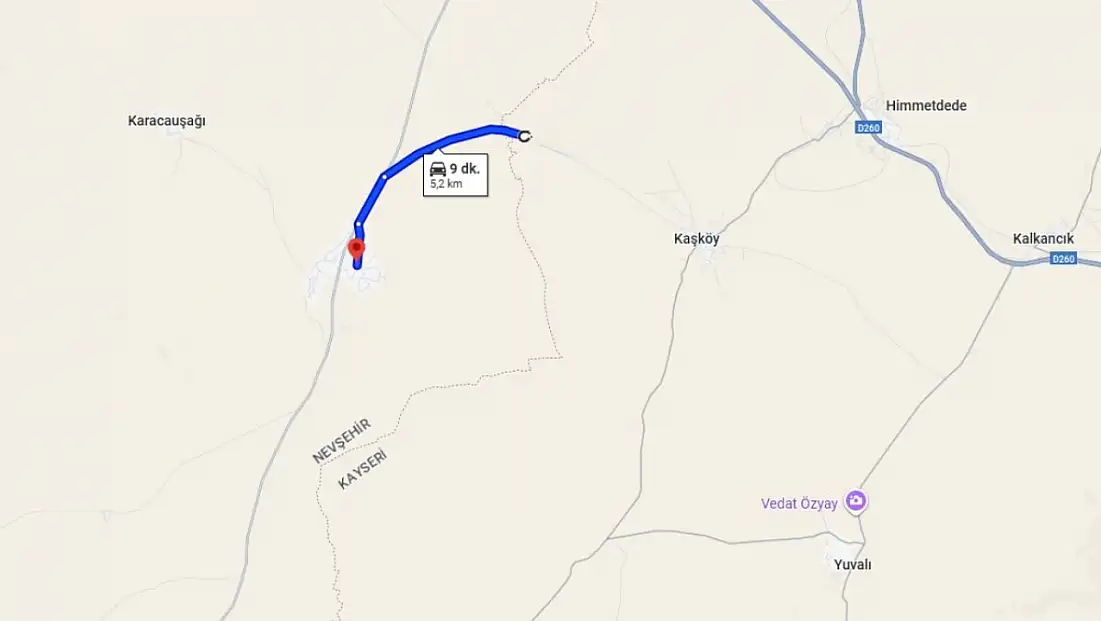This screenshot has width=1101, height=621.
Task: Select the Yuvalı village label
Action: [x=852, y=565]
